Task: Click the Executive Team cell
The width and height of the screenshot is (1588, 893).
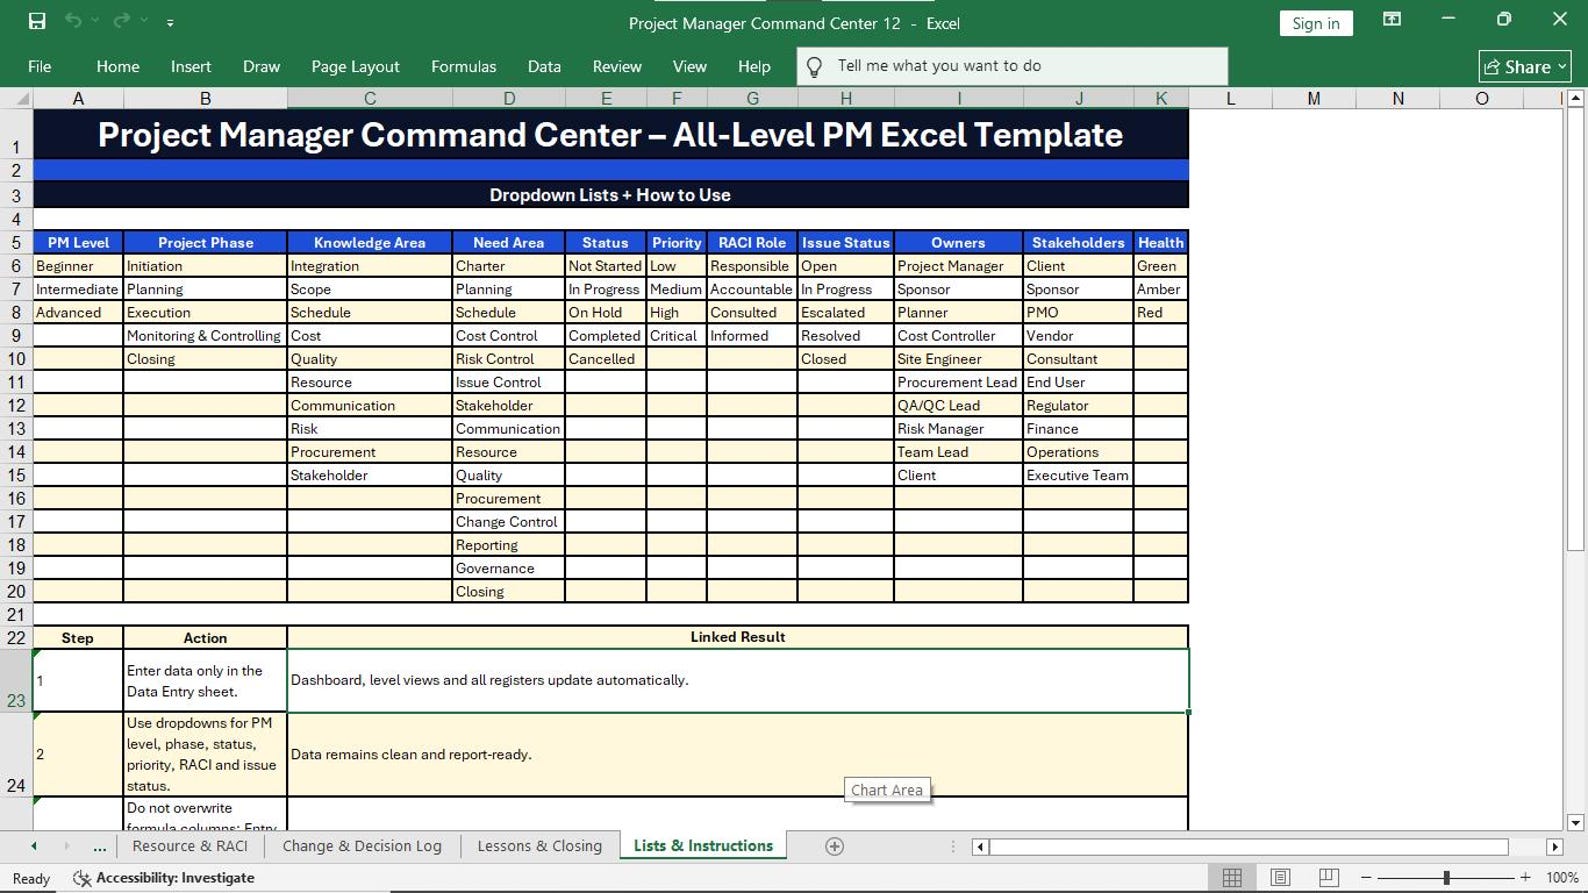Action: (1078, 475)
